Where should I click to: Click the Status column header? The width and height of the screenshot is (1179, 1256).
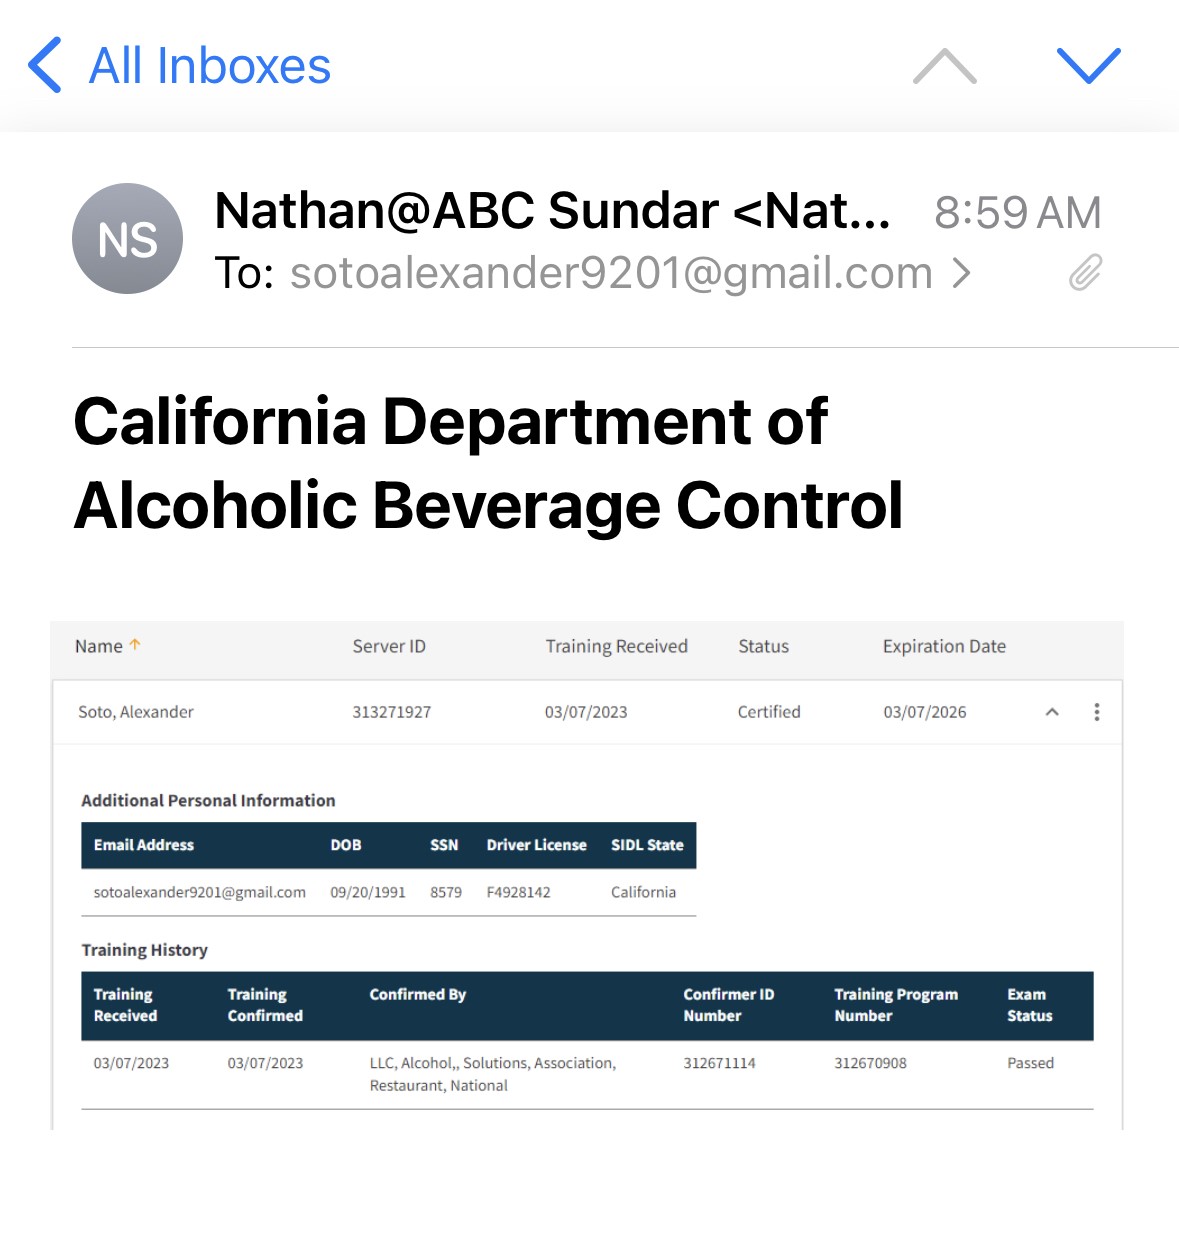coord(763,646)
